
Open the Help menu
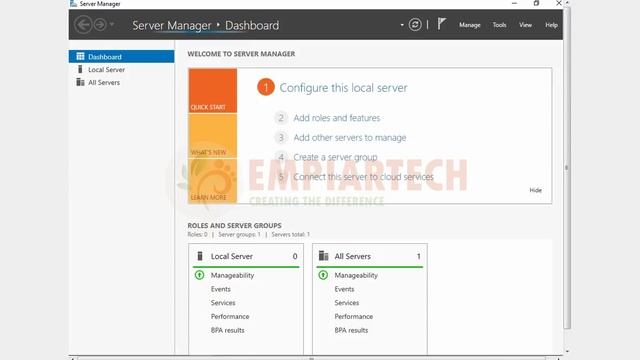551,25
